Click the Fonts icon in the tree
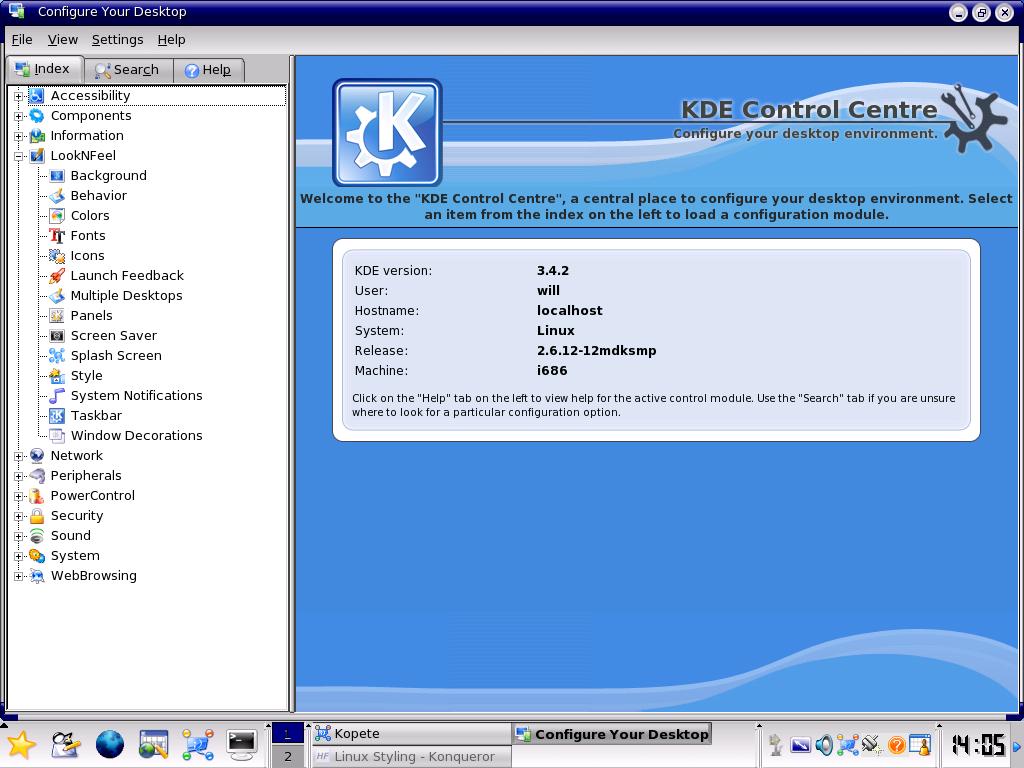Image resolution: width=1024 pixels, height=768 pixels. 57,236
